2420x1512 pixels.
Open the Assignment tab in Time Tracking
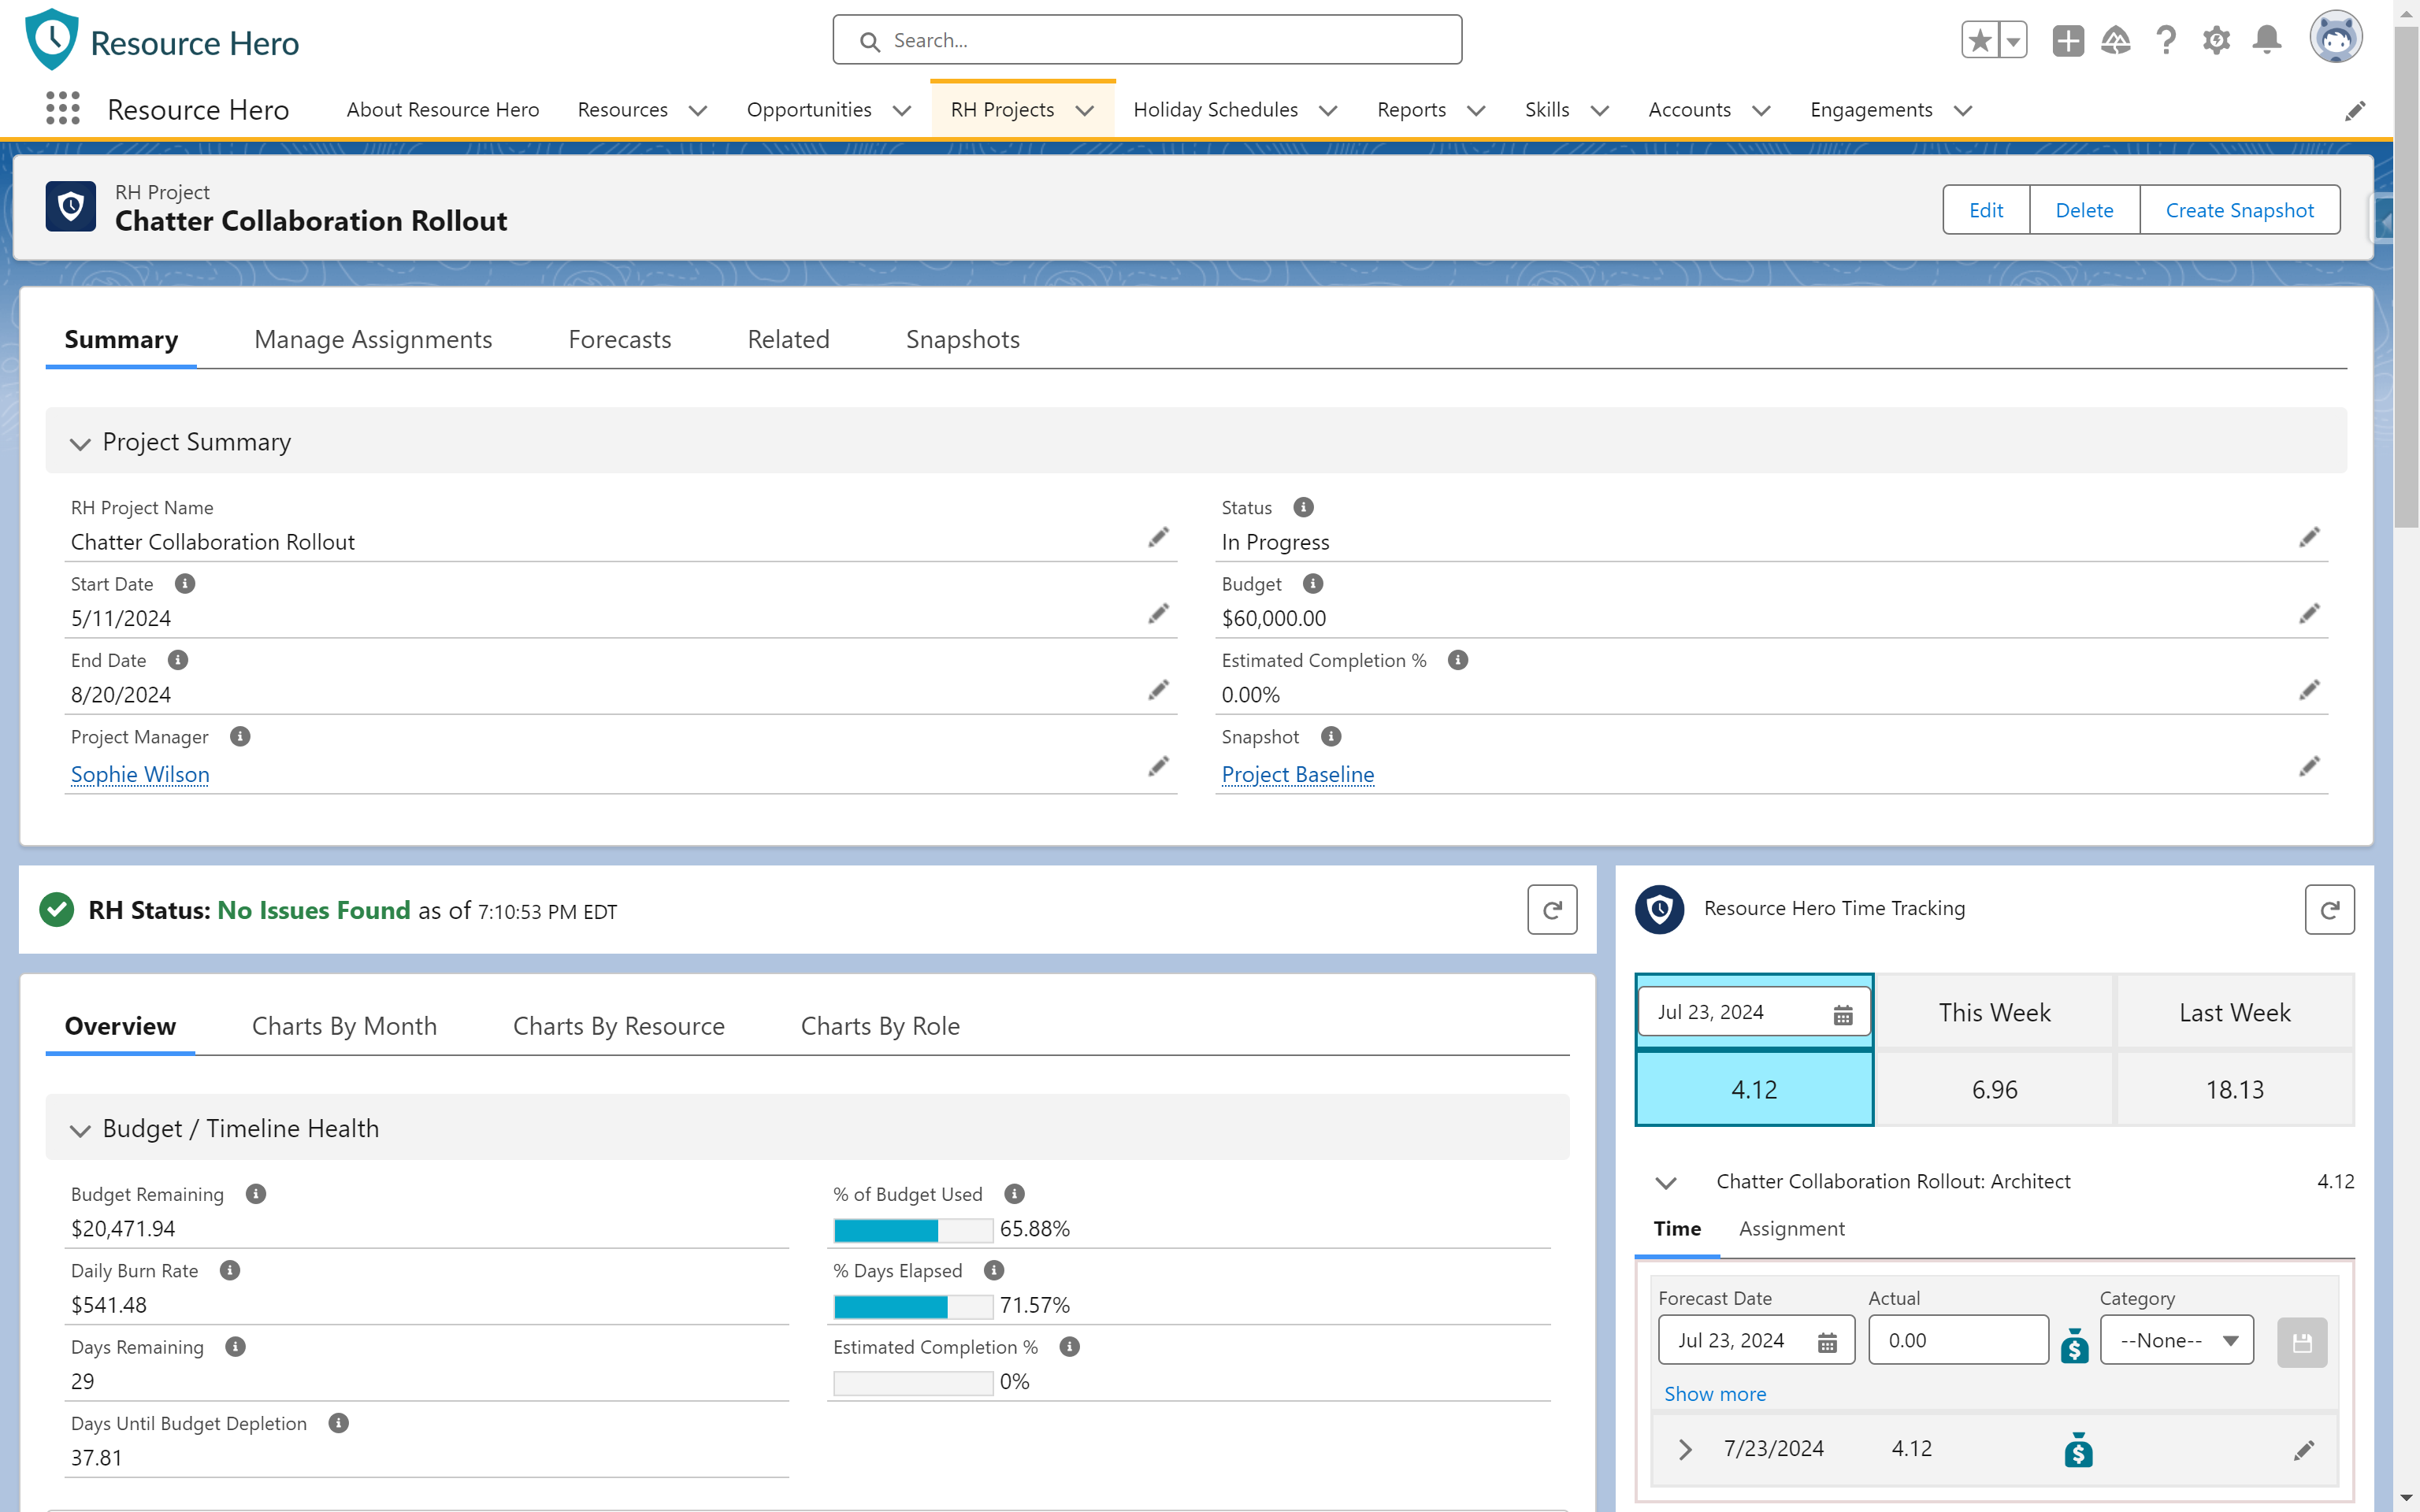tap(1791, 1228)
